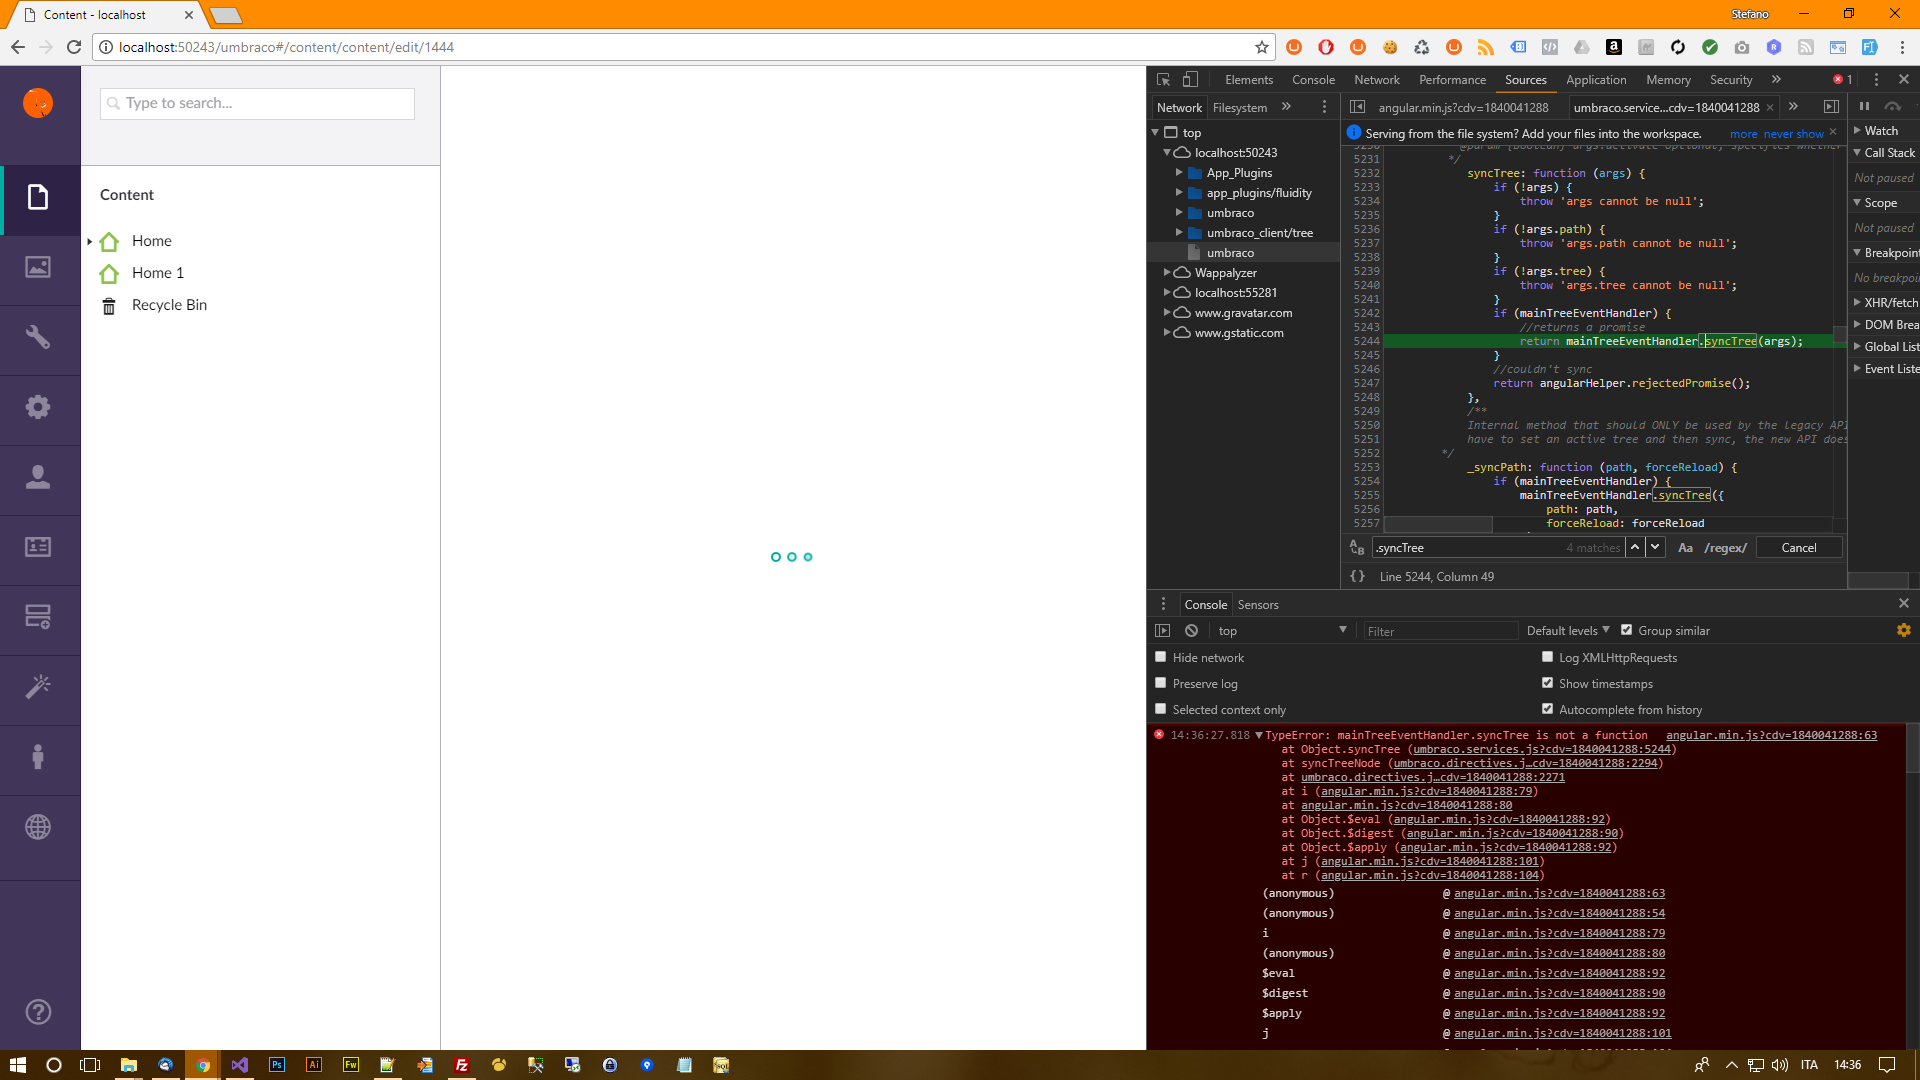The width and height of the screenshot is (1920, 1080).
Task: Open the Default levels dropdown
Action: coord(1567,631)
